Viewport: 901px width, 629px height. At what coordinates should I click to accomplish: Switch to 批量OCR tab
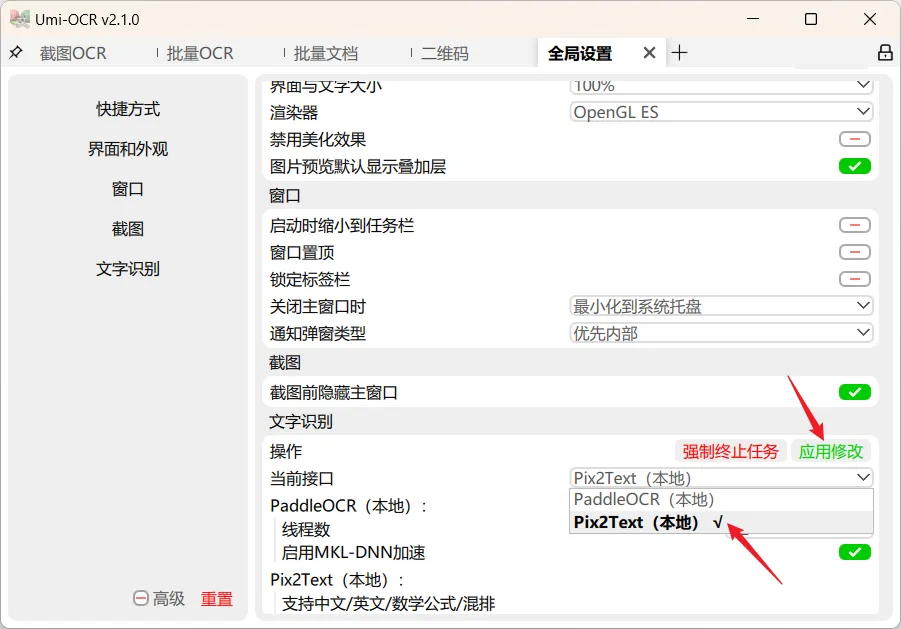pyautogui.click(x=200, y=53)
